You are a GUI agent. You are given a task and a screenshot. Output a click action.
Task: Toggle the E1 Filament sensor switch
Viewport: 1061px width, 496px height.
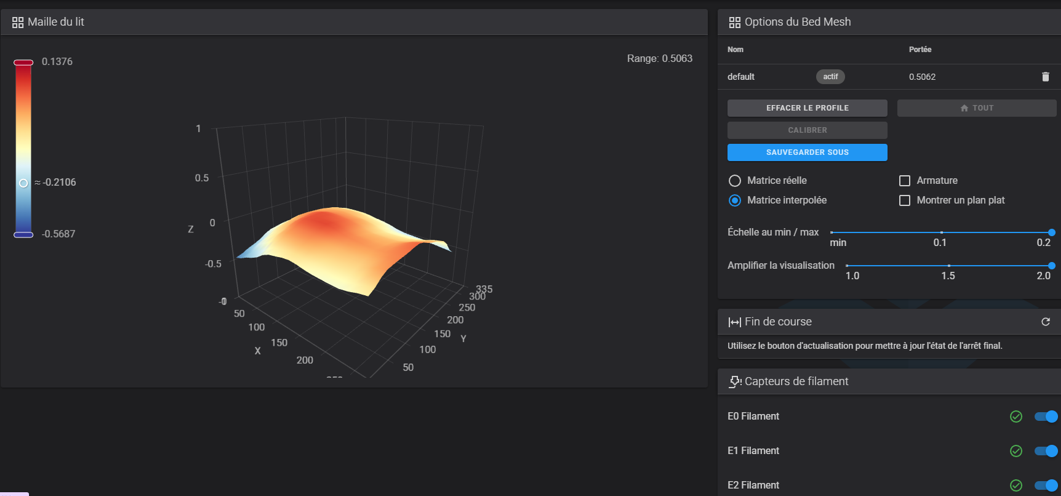pos(1046,451)
